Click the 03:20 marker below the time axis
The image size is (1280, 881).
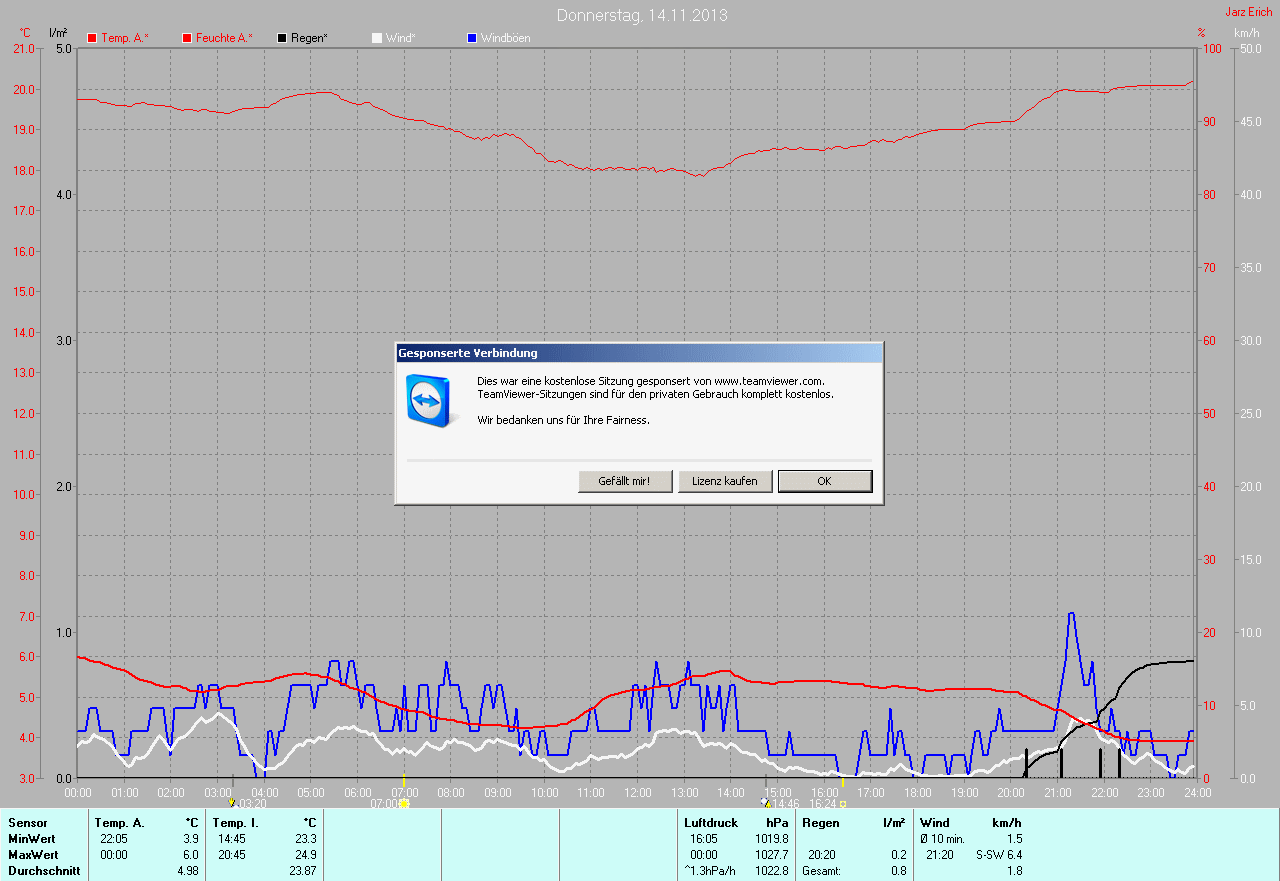(250, 803)
